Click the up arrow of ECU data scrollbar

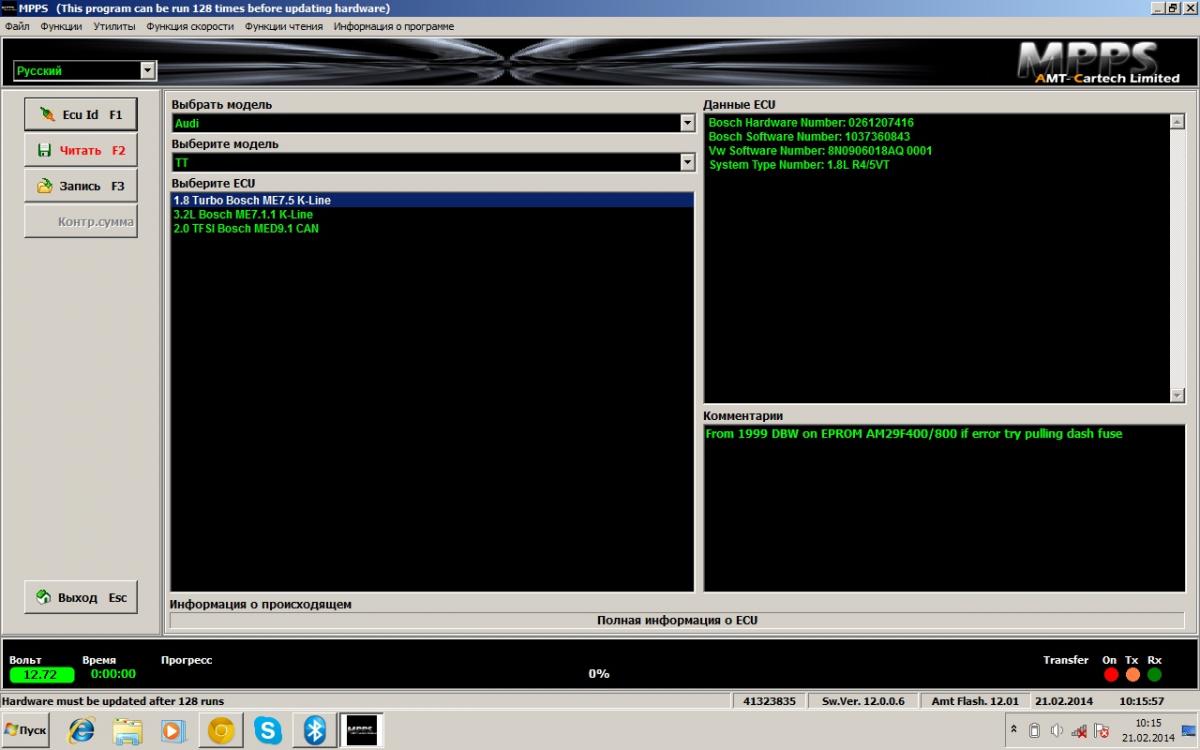1177,122
